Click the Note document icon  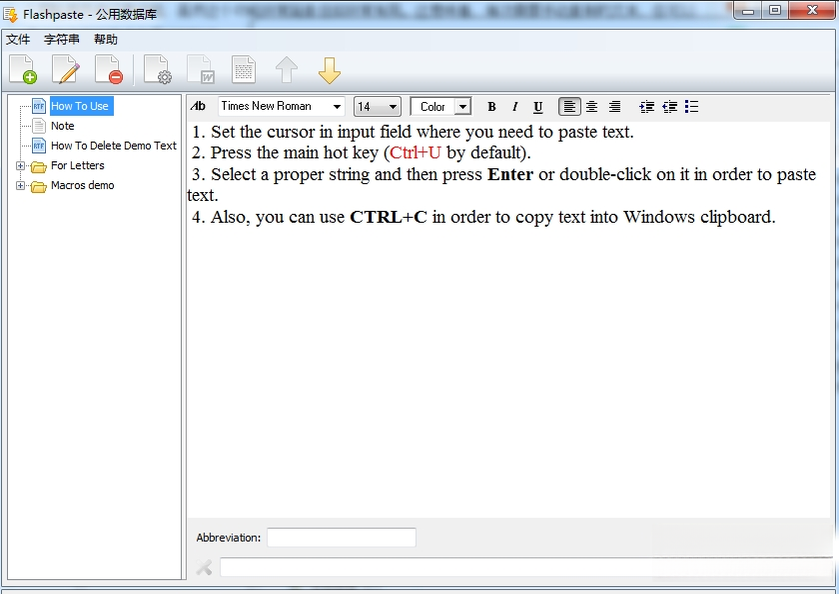(x=39, y=126)
